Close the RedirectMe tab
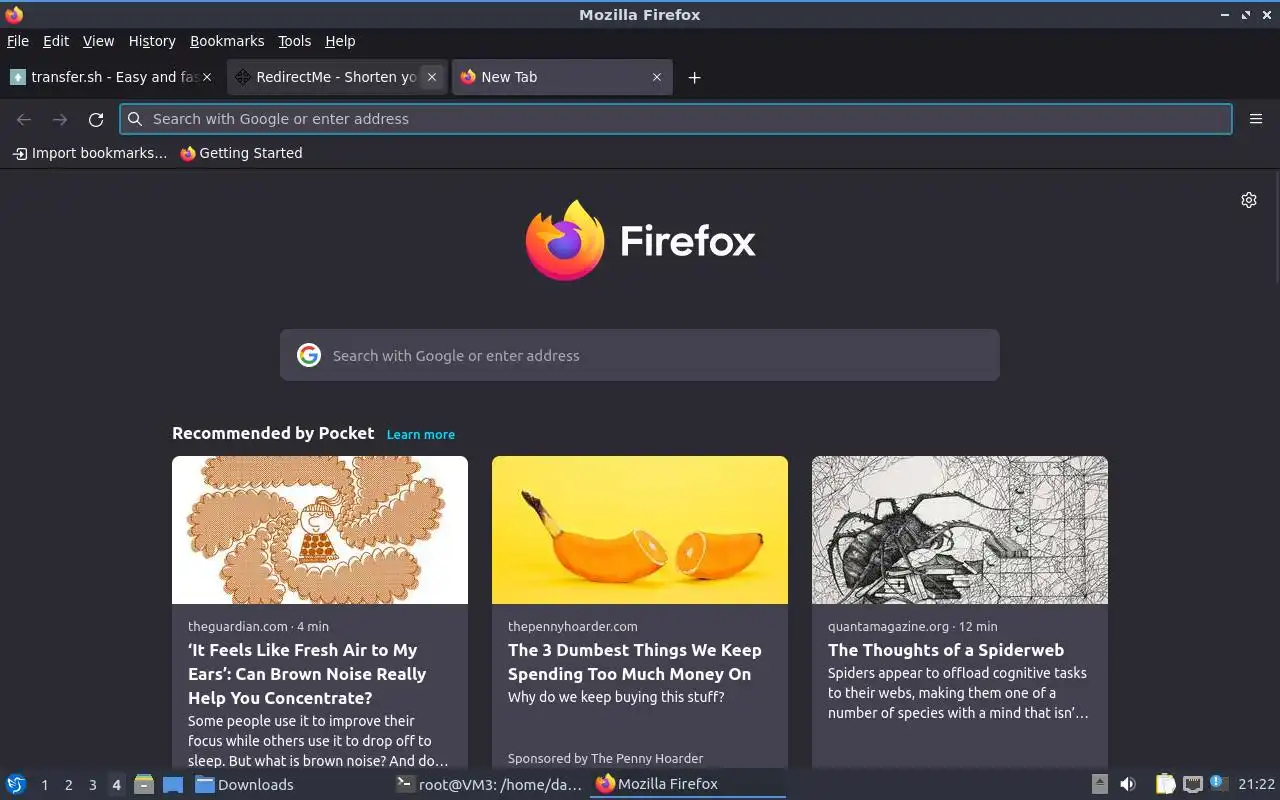 432,77
